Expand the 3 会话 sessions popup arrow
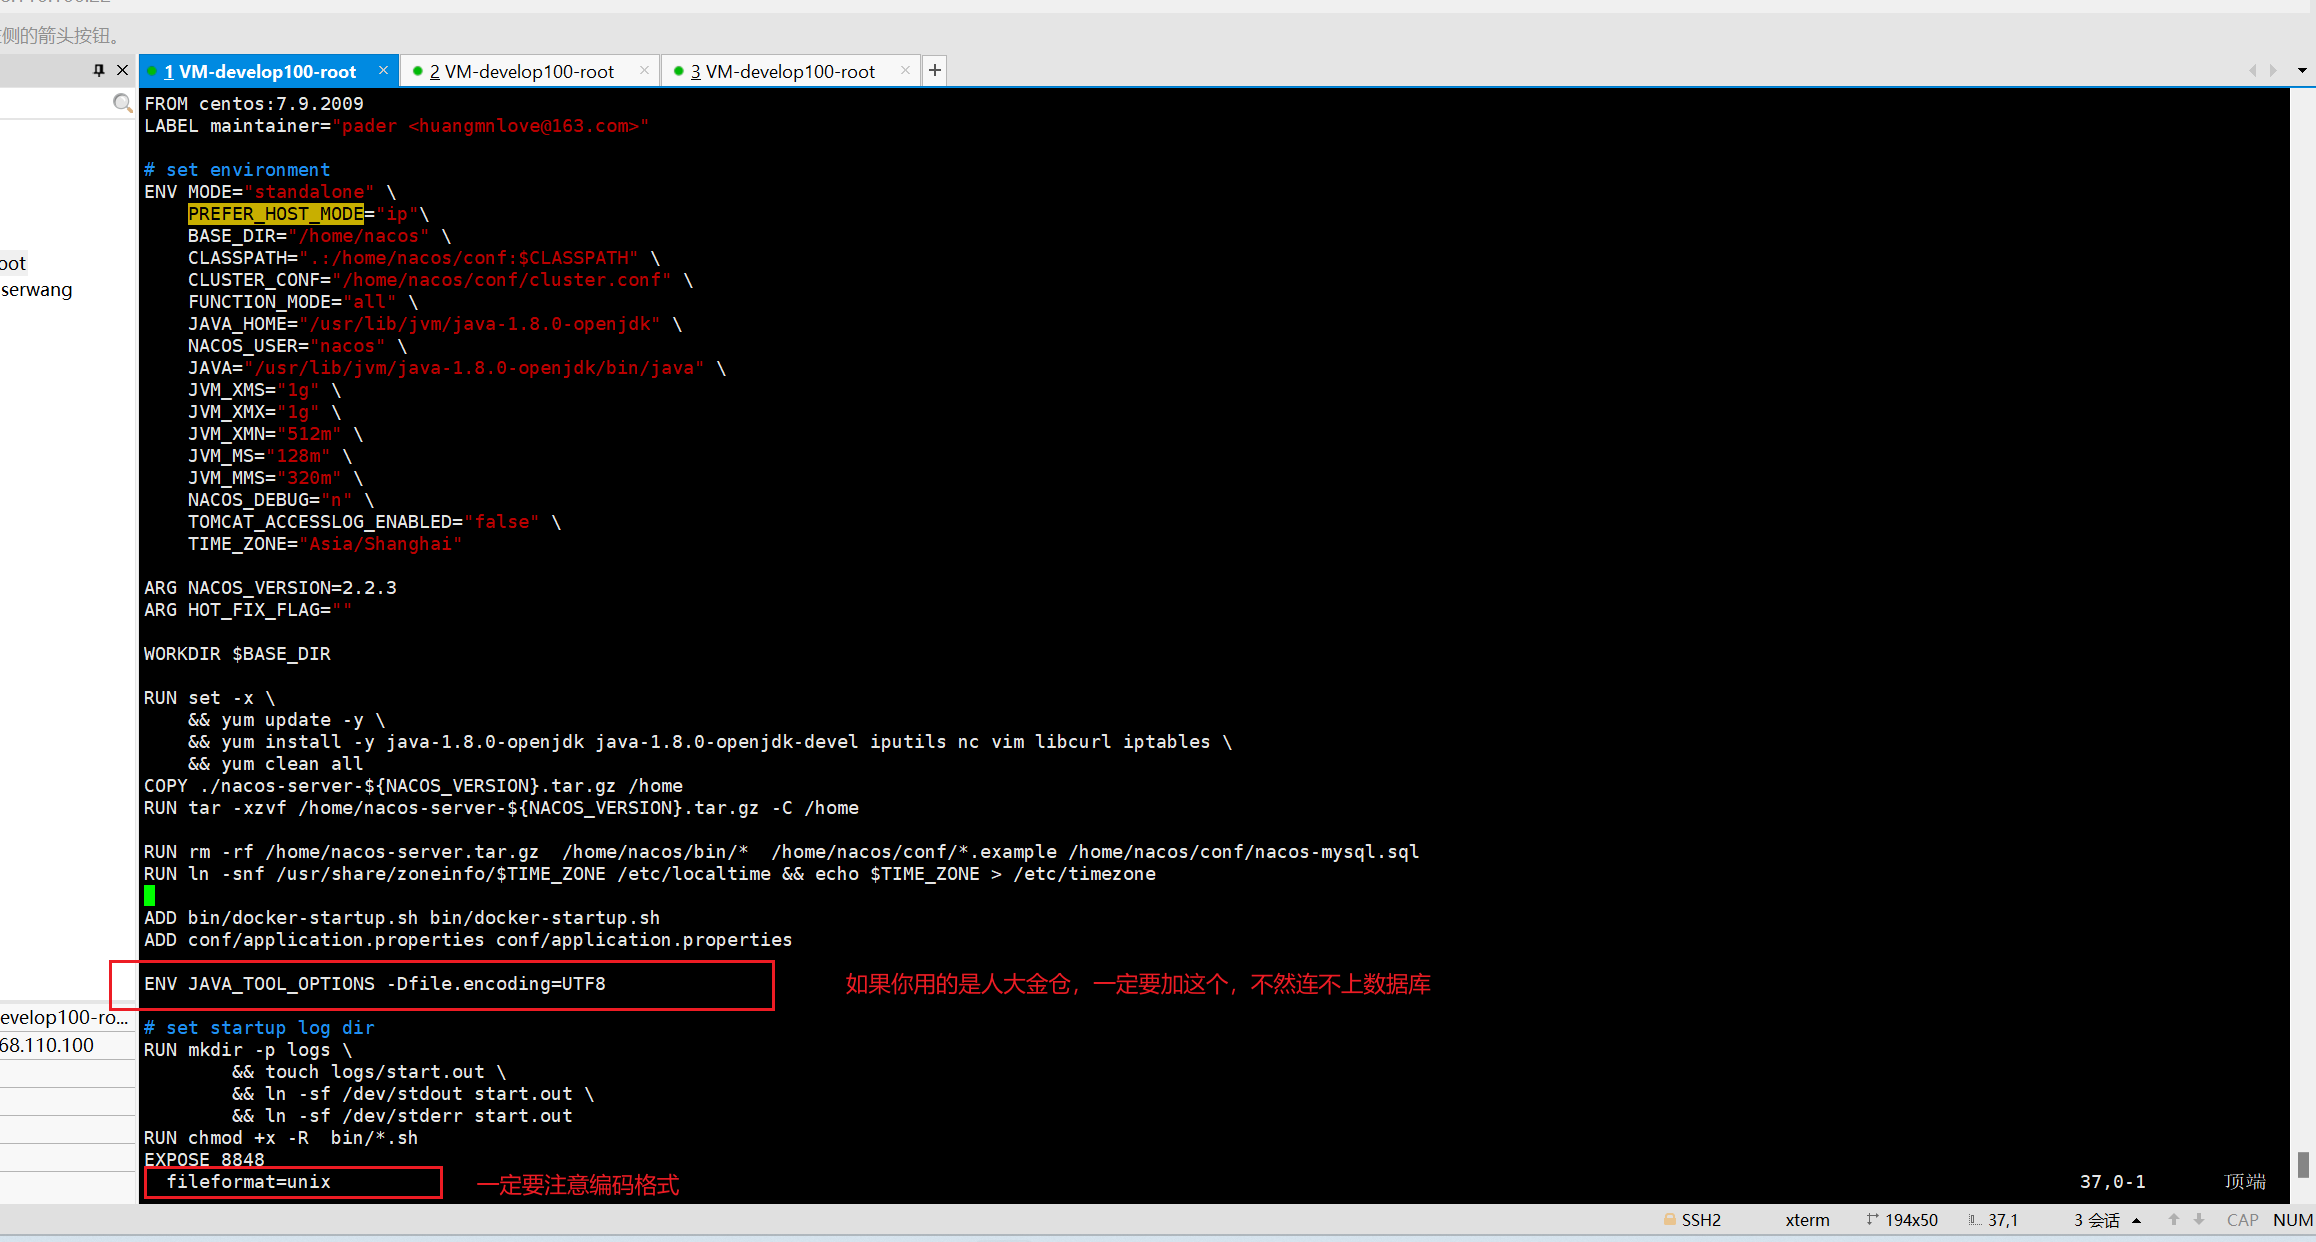The width and height of the screenshot is (2316, 1242). [x=2136, y=1220]
